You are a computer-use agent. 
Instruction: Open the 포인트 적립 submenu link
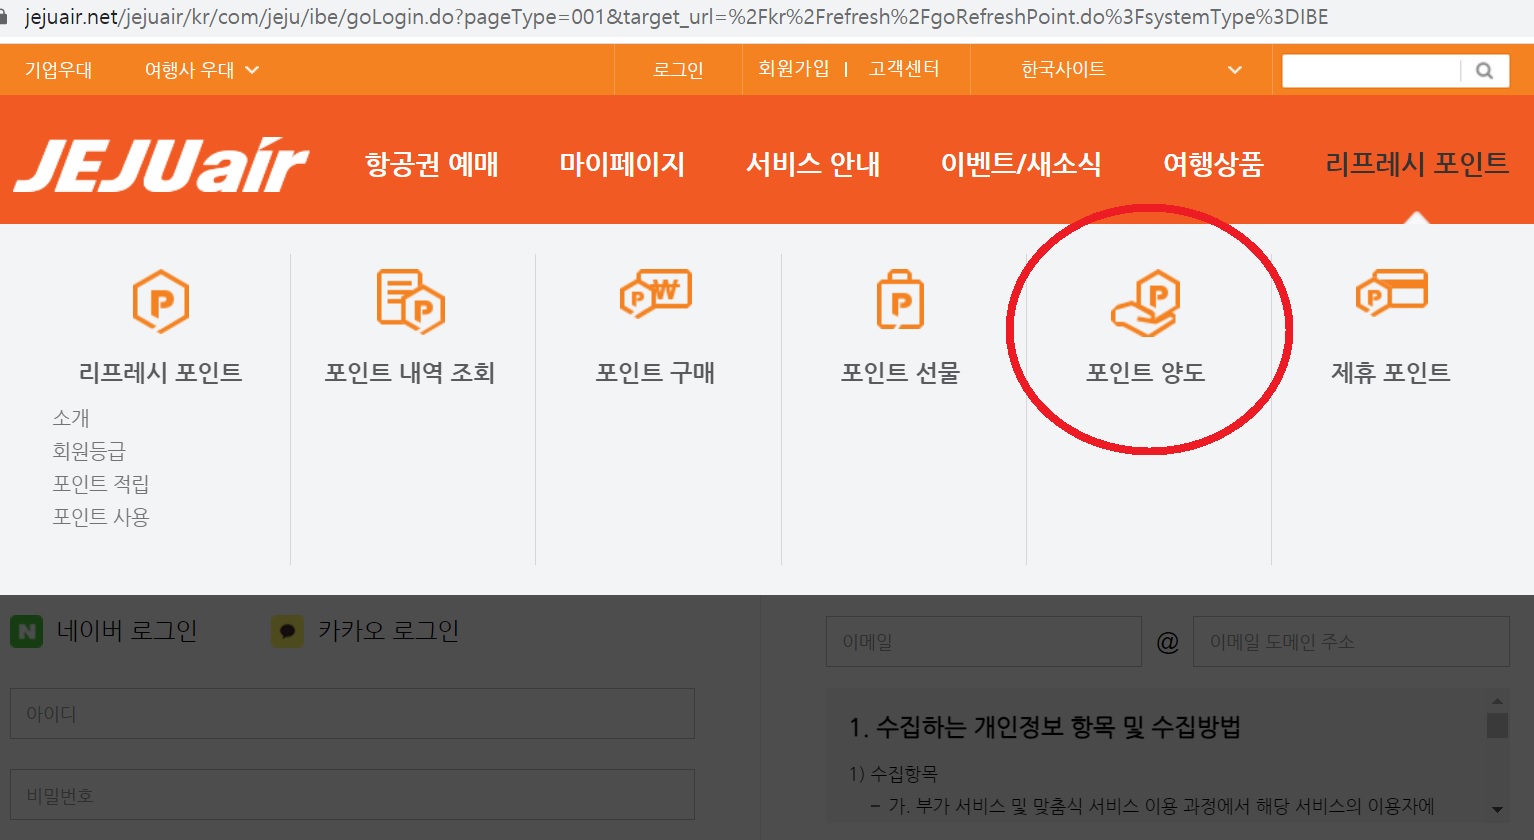[101, 484]
